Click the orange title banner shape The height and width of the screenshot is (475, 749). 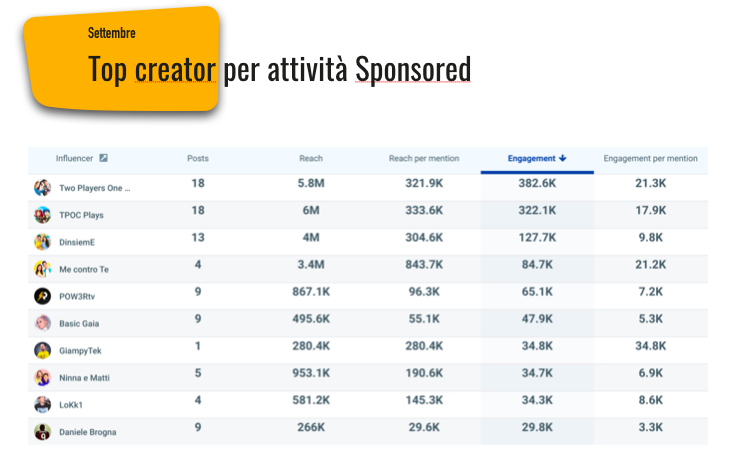point(123,60)
